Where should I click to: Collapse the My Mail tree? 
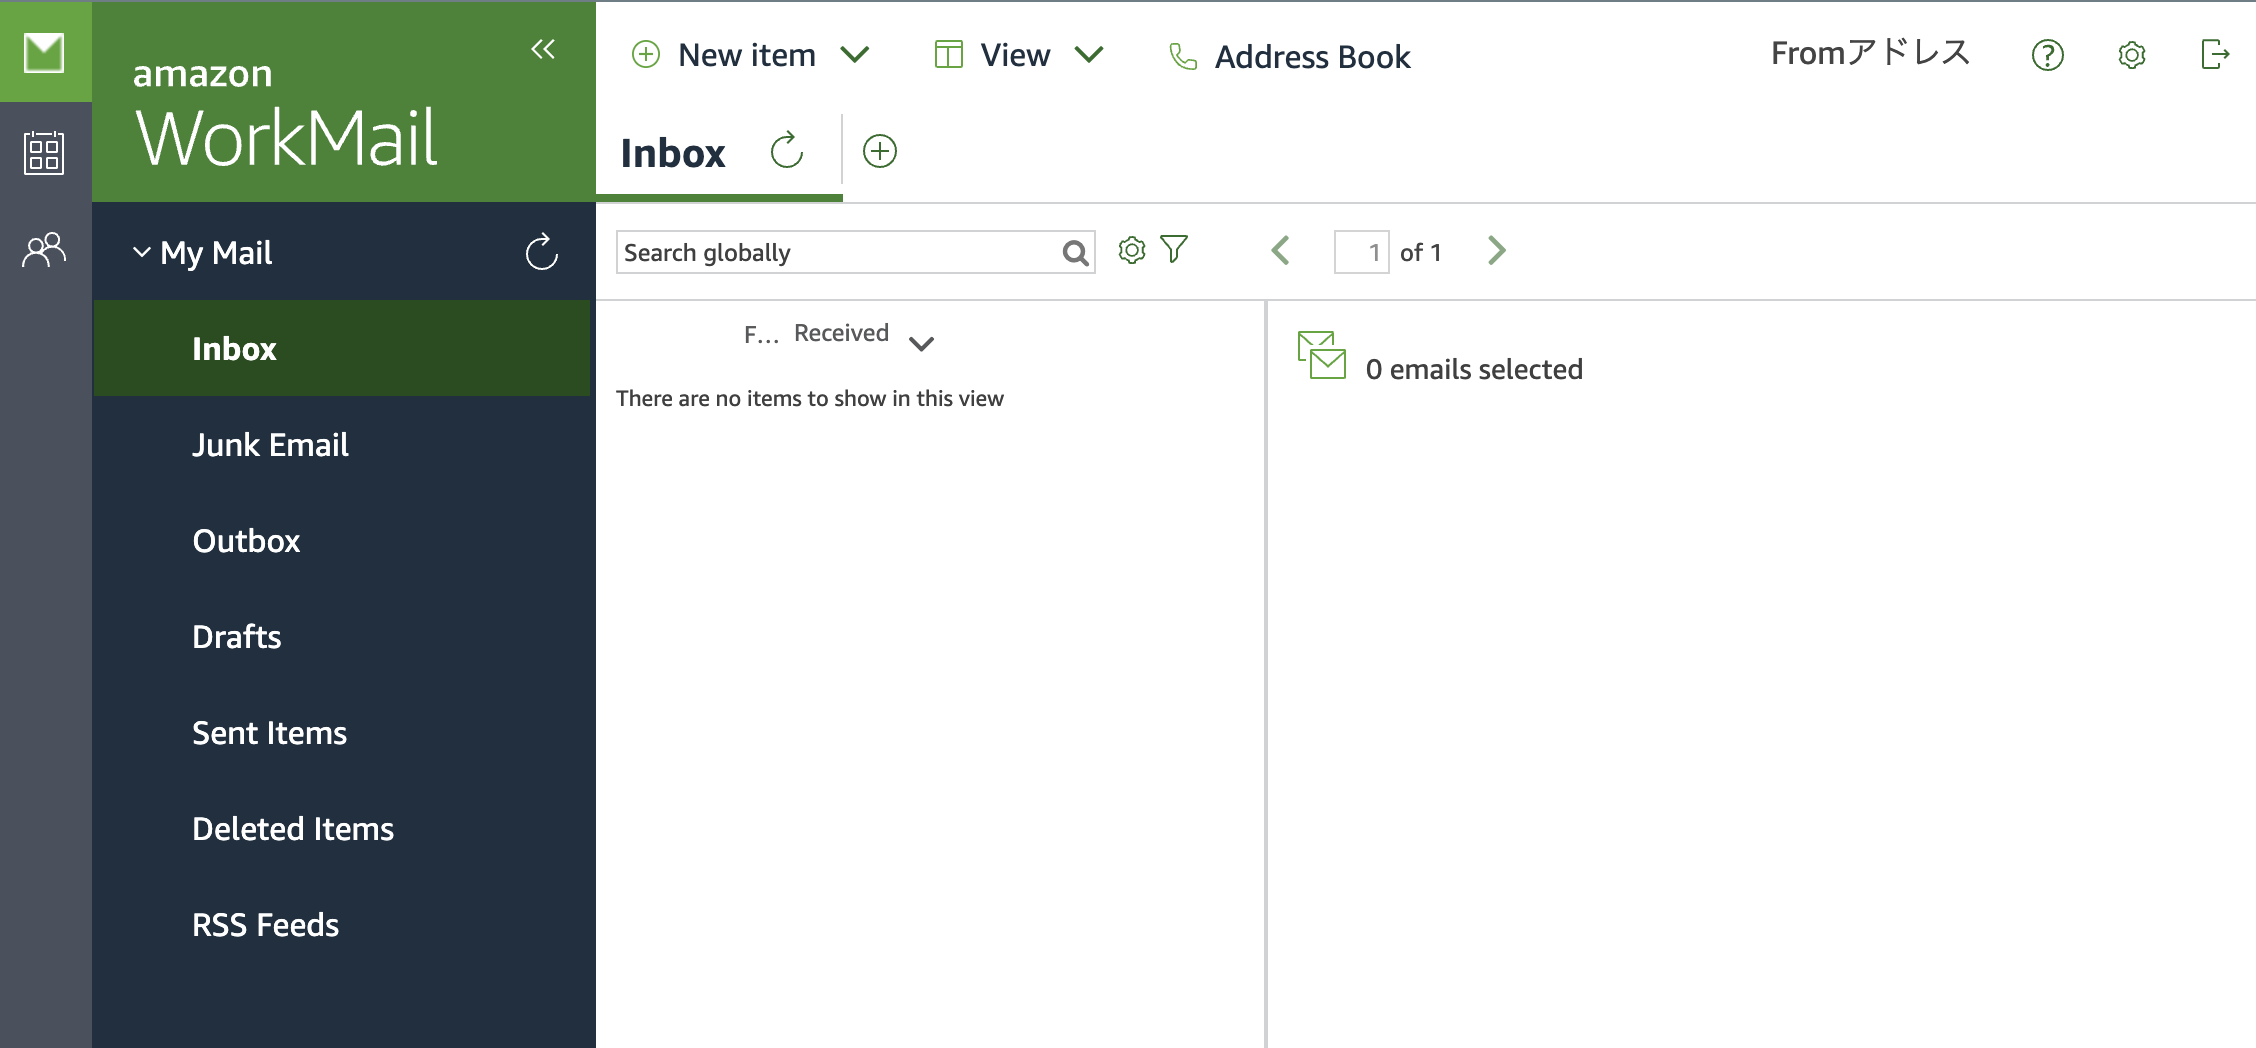tap(142, 252)
